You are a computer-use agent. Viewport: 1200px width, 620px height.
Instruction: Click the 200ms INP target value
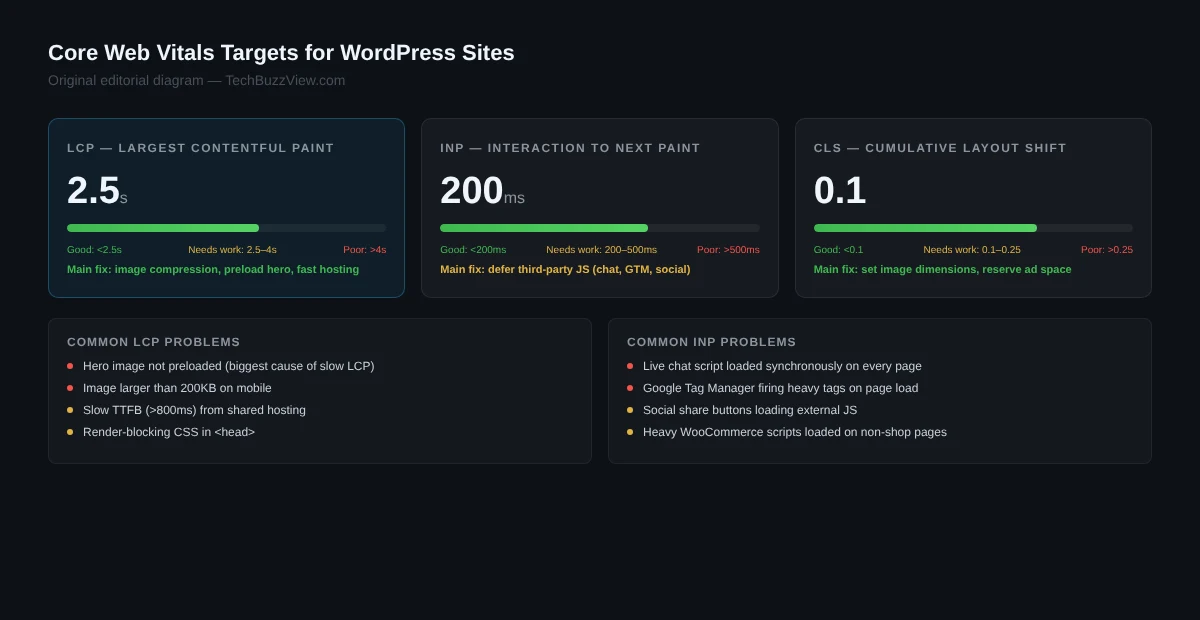482,190
